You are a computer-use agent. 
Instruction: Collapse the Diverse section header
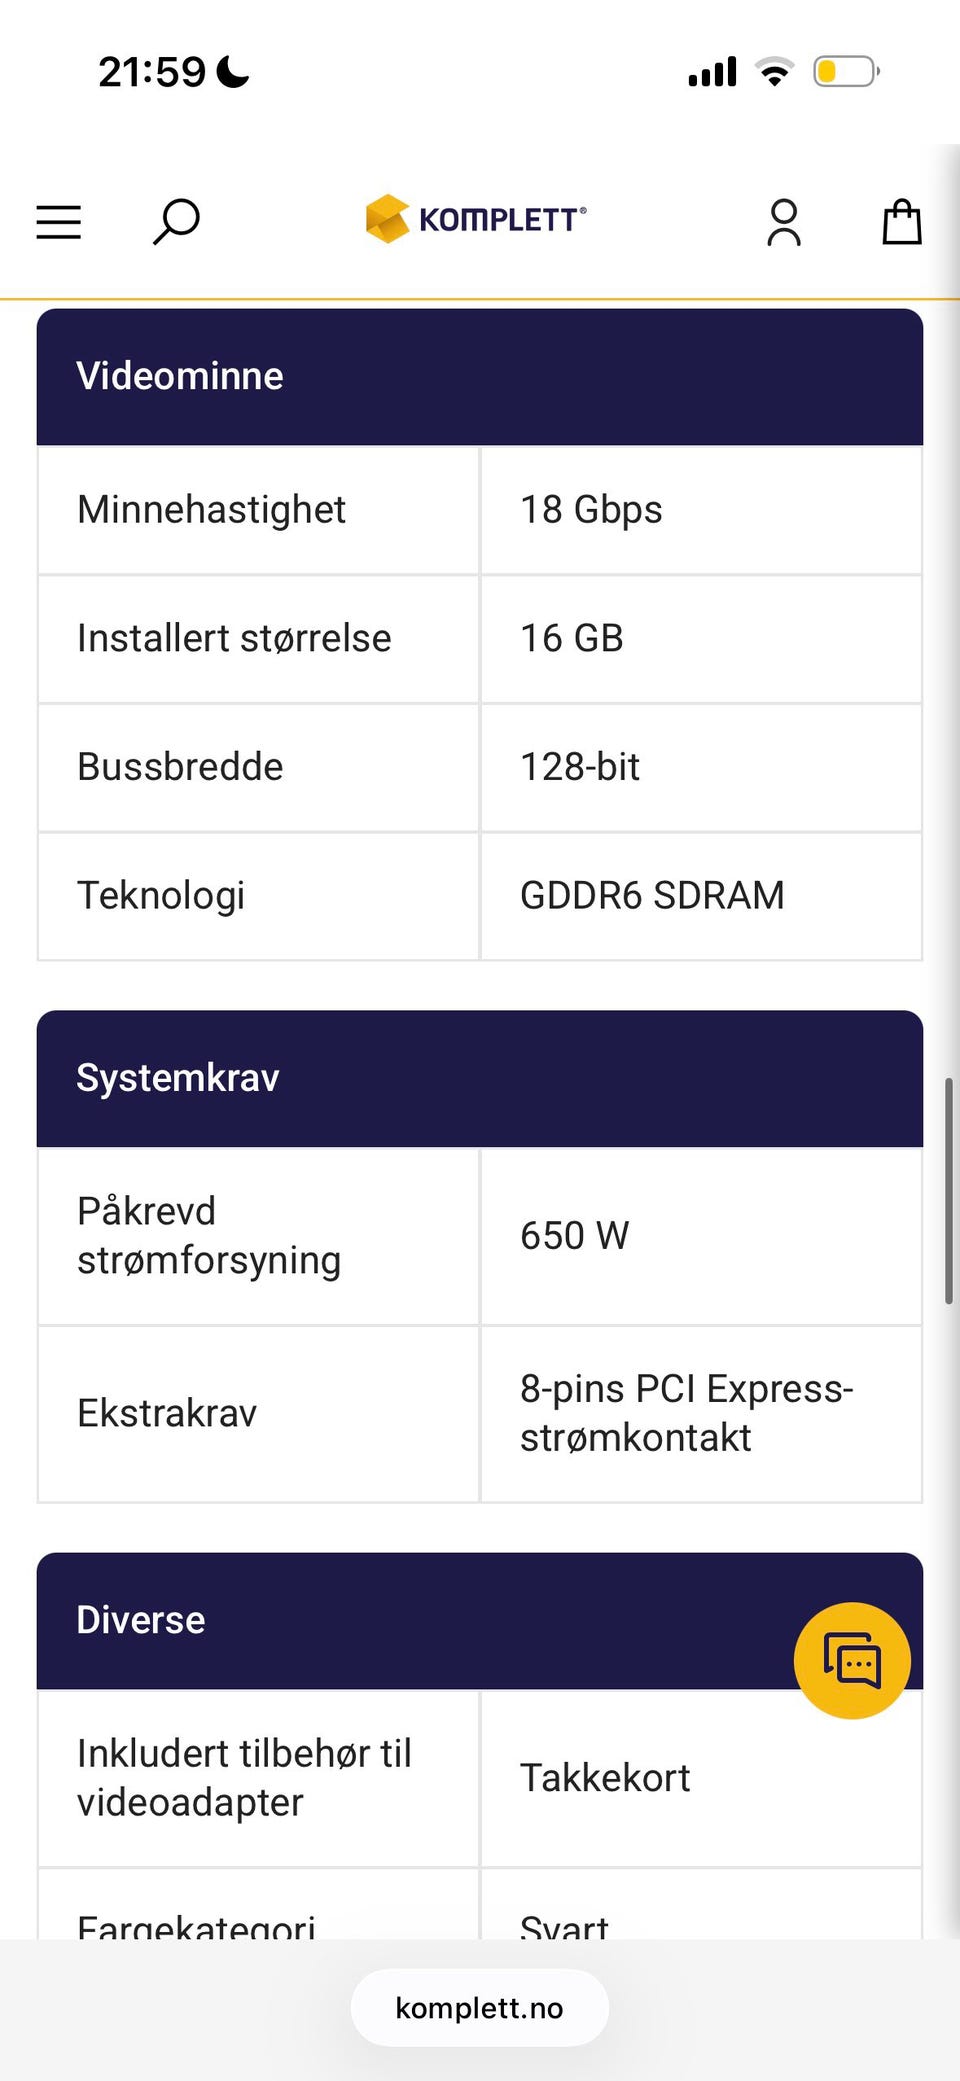click(x=480, y=1621)
